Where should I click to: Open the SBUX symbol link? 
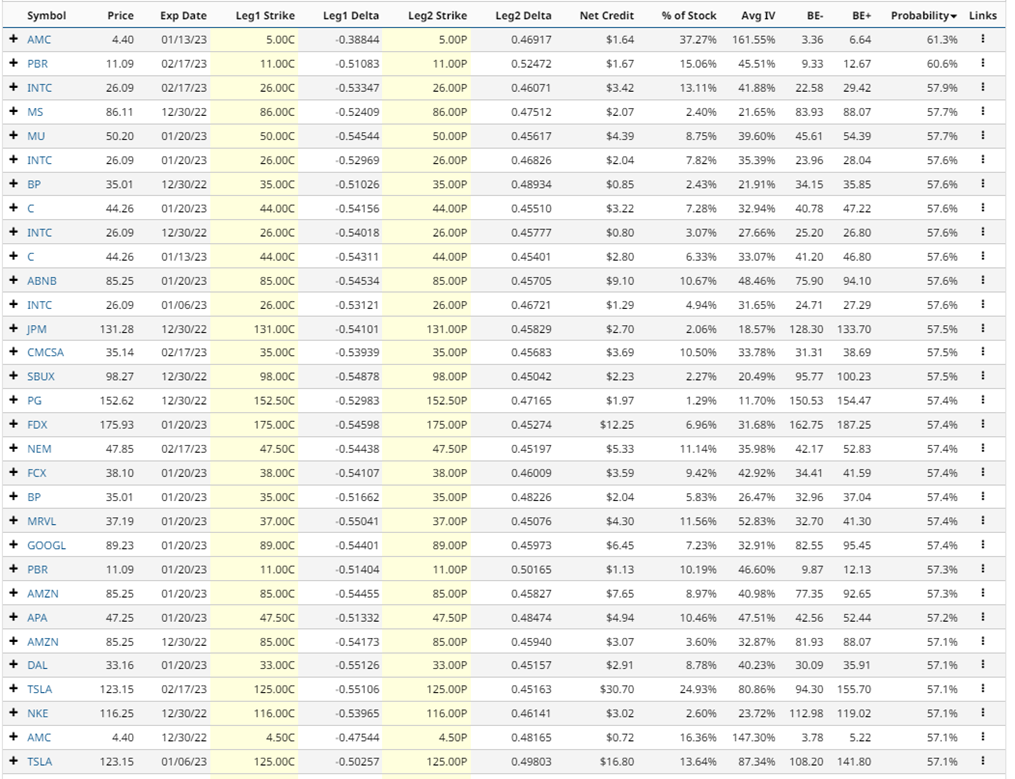coord(41,376)
